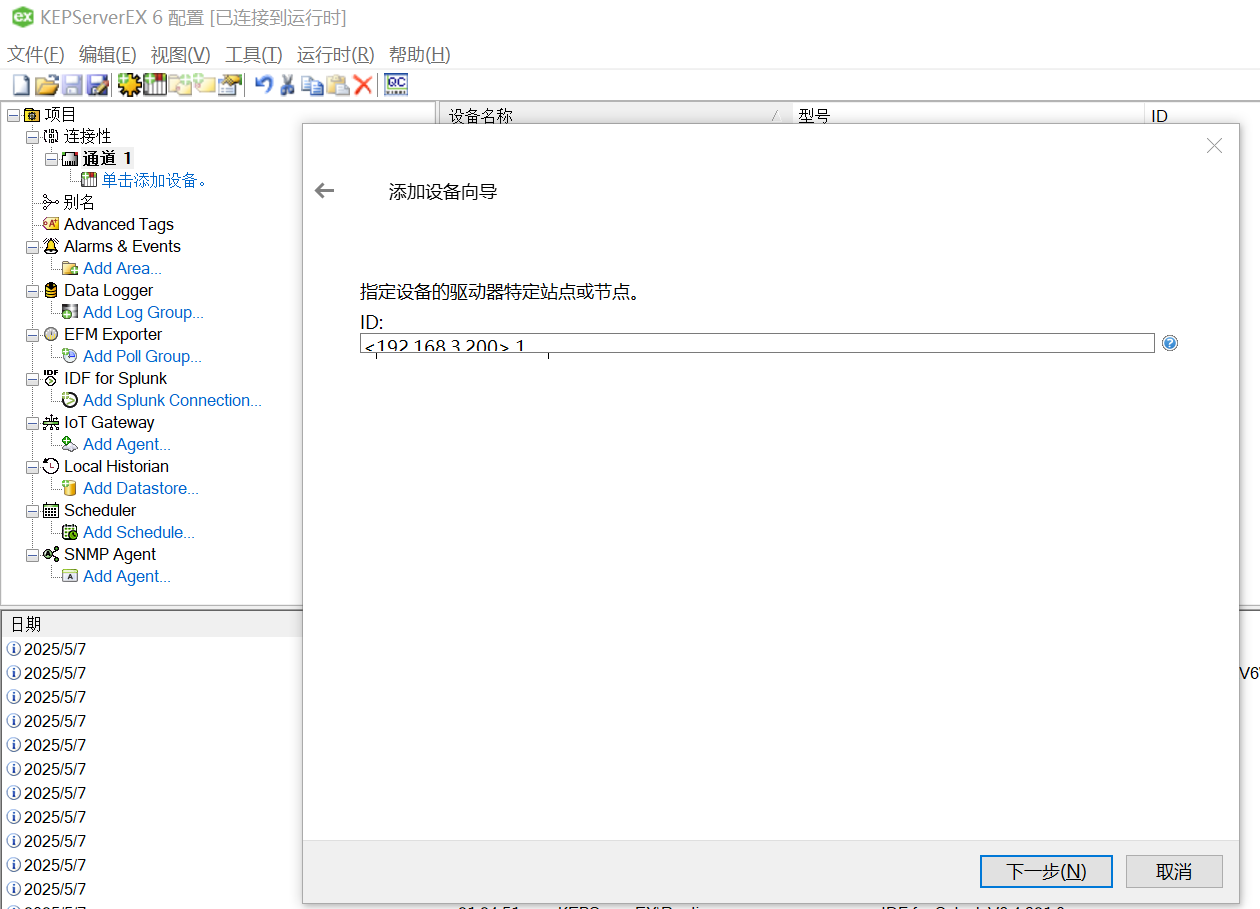Click the Add Log Group... link

(143, 312)
